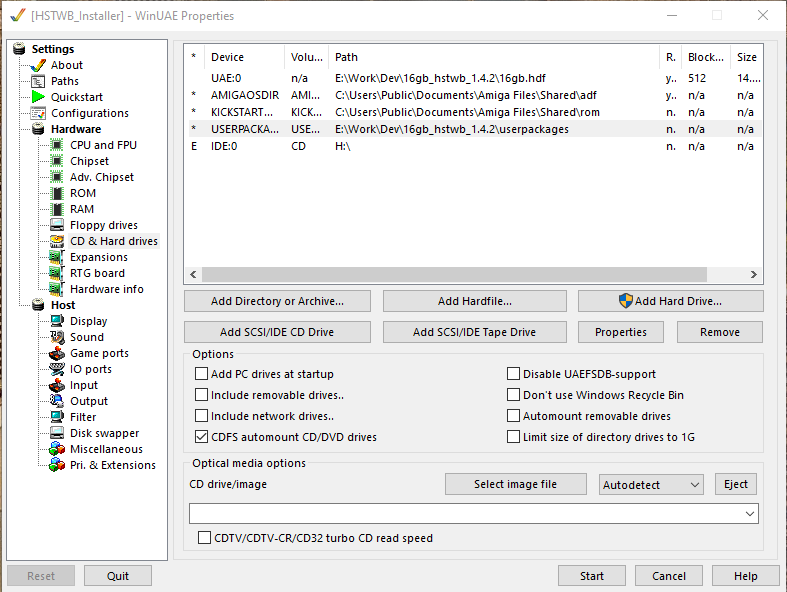This screenshot has width=787, height=592.
Task: Click Add SCSI/IDE CD Drive button
Action: tap(278, 332)
